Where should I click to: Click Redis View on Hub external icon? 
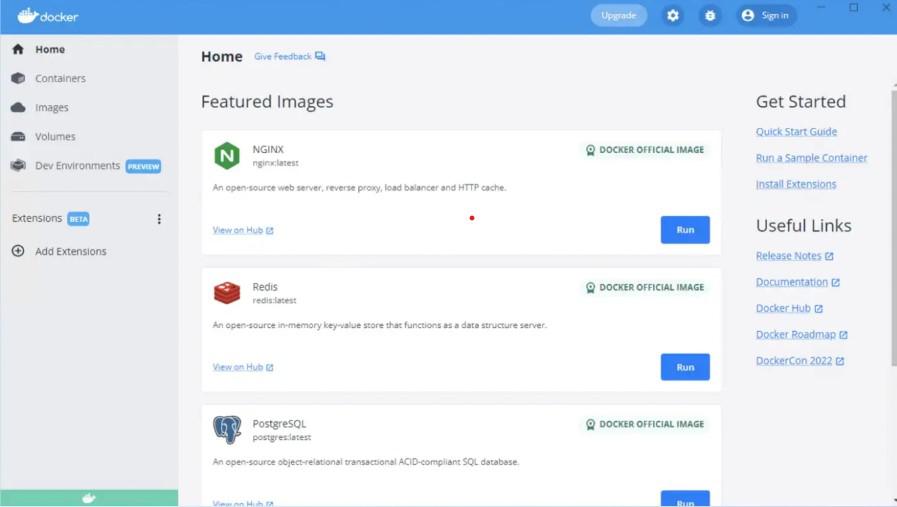click(x=269, y=367)
